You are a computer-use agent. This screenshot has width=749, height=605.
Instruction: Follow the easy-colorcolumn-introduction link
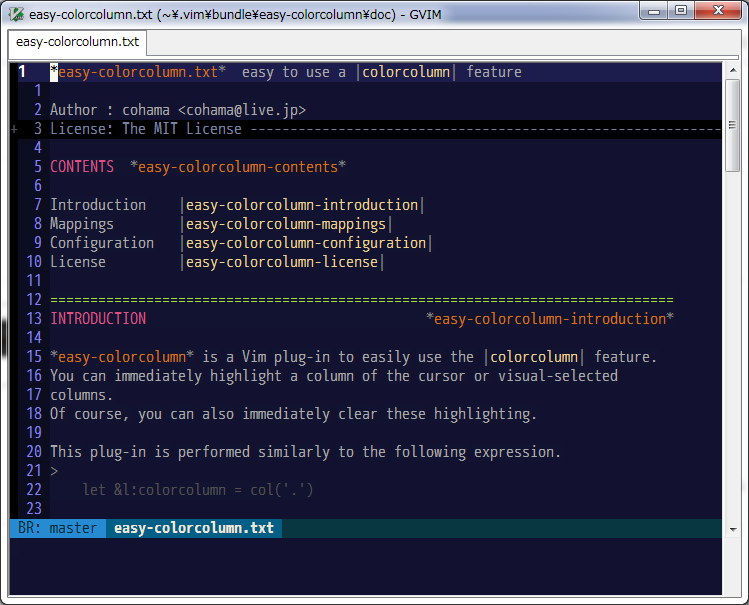(302, 205)
